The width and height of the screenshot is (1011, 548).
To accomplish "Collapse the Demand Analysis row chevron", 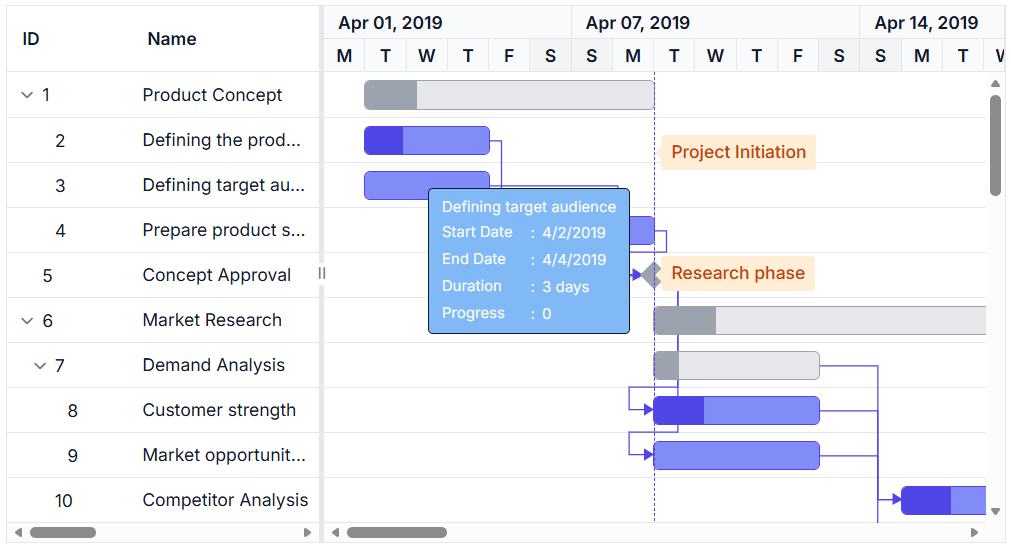I will tap(40, 366).
